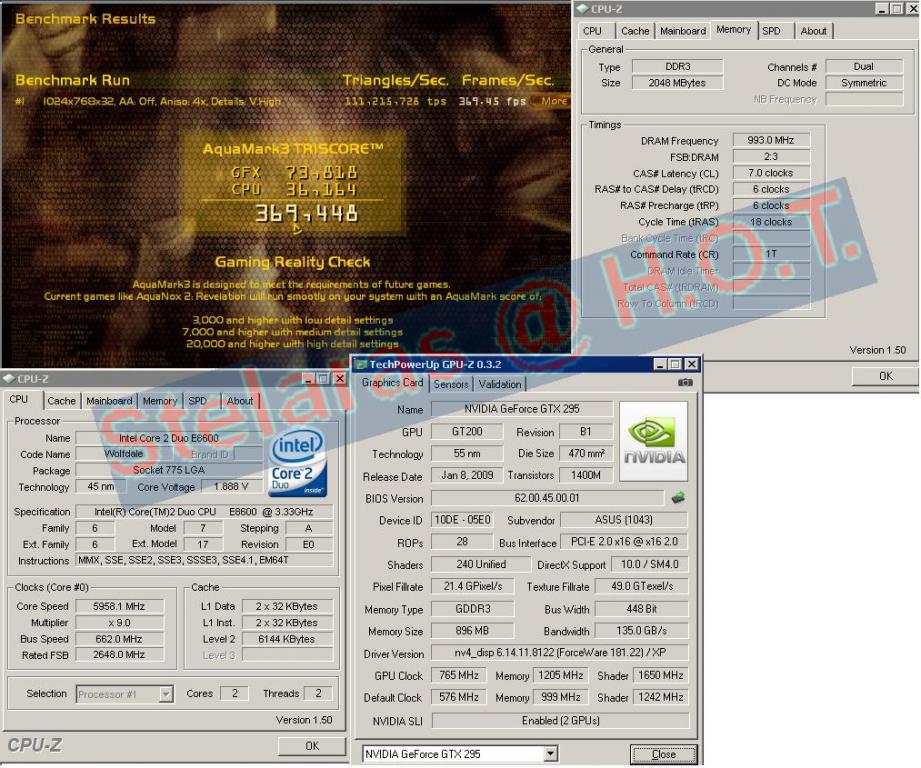Image resolution: width=921 pixels, height=768 pixels.
Task: Click the More button in AquaMark3 results
Action: click(x=551, y=101)
